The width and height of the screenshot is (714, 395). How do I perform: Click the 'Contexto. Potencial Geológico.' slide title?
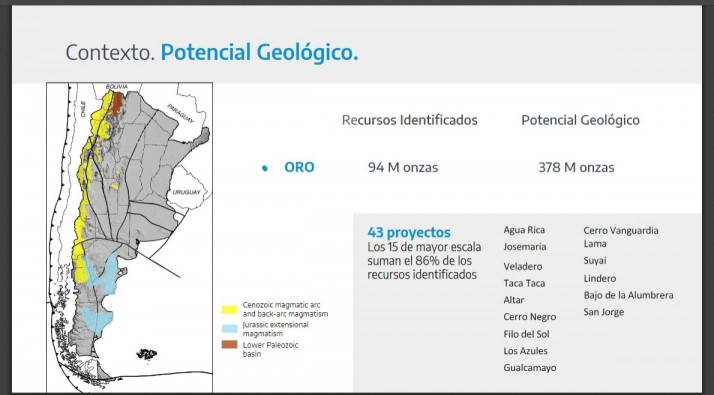[x=212, y=53]
